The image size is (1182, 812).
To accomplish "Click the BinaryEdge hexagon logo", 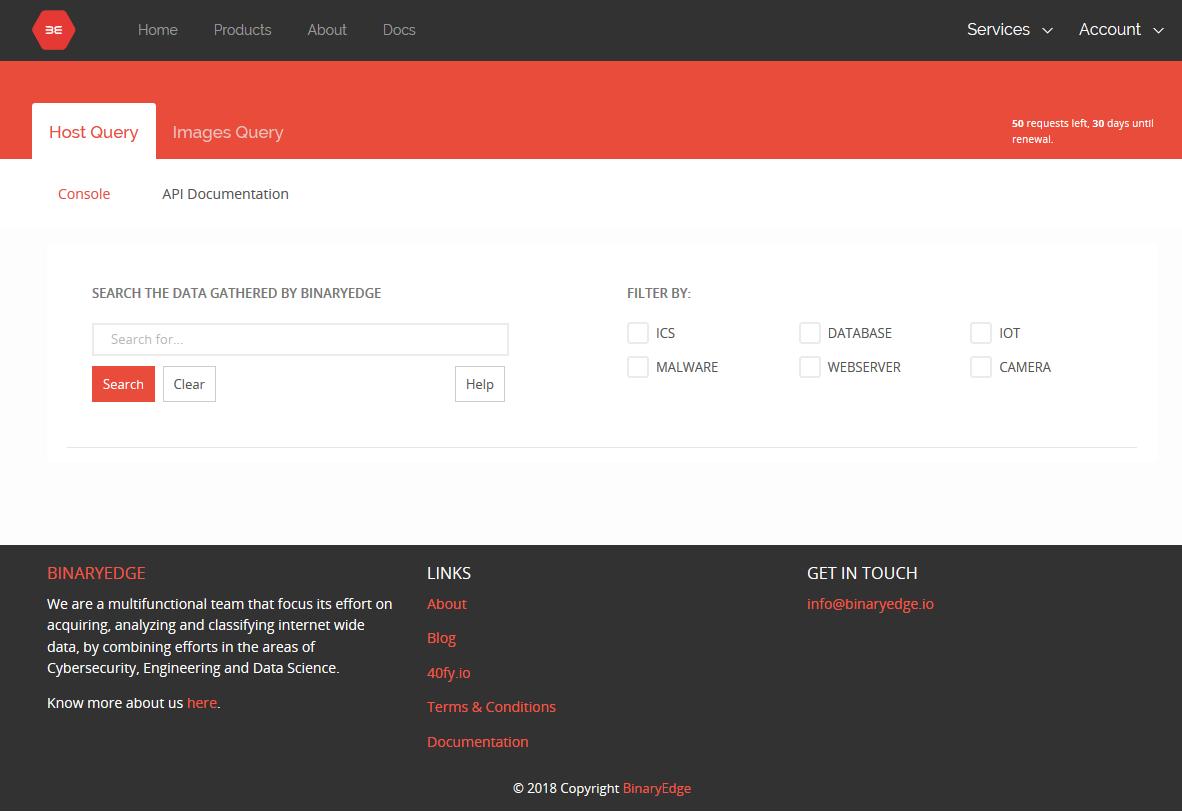I will pyautogui.click(x=54, y=30).
